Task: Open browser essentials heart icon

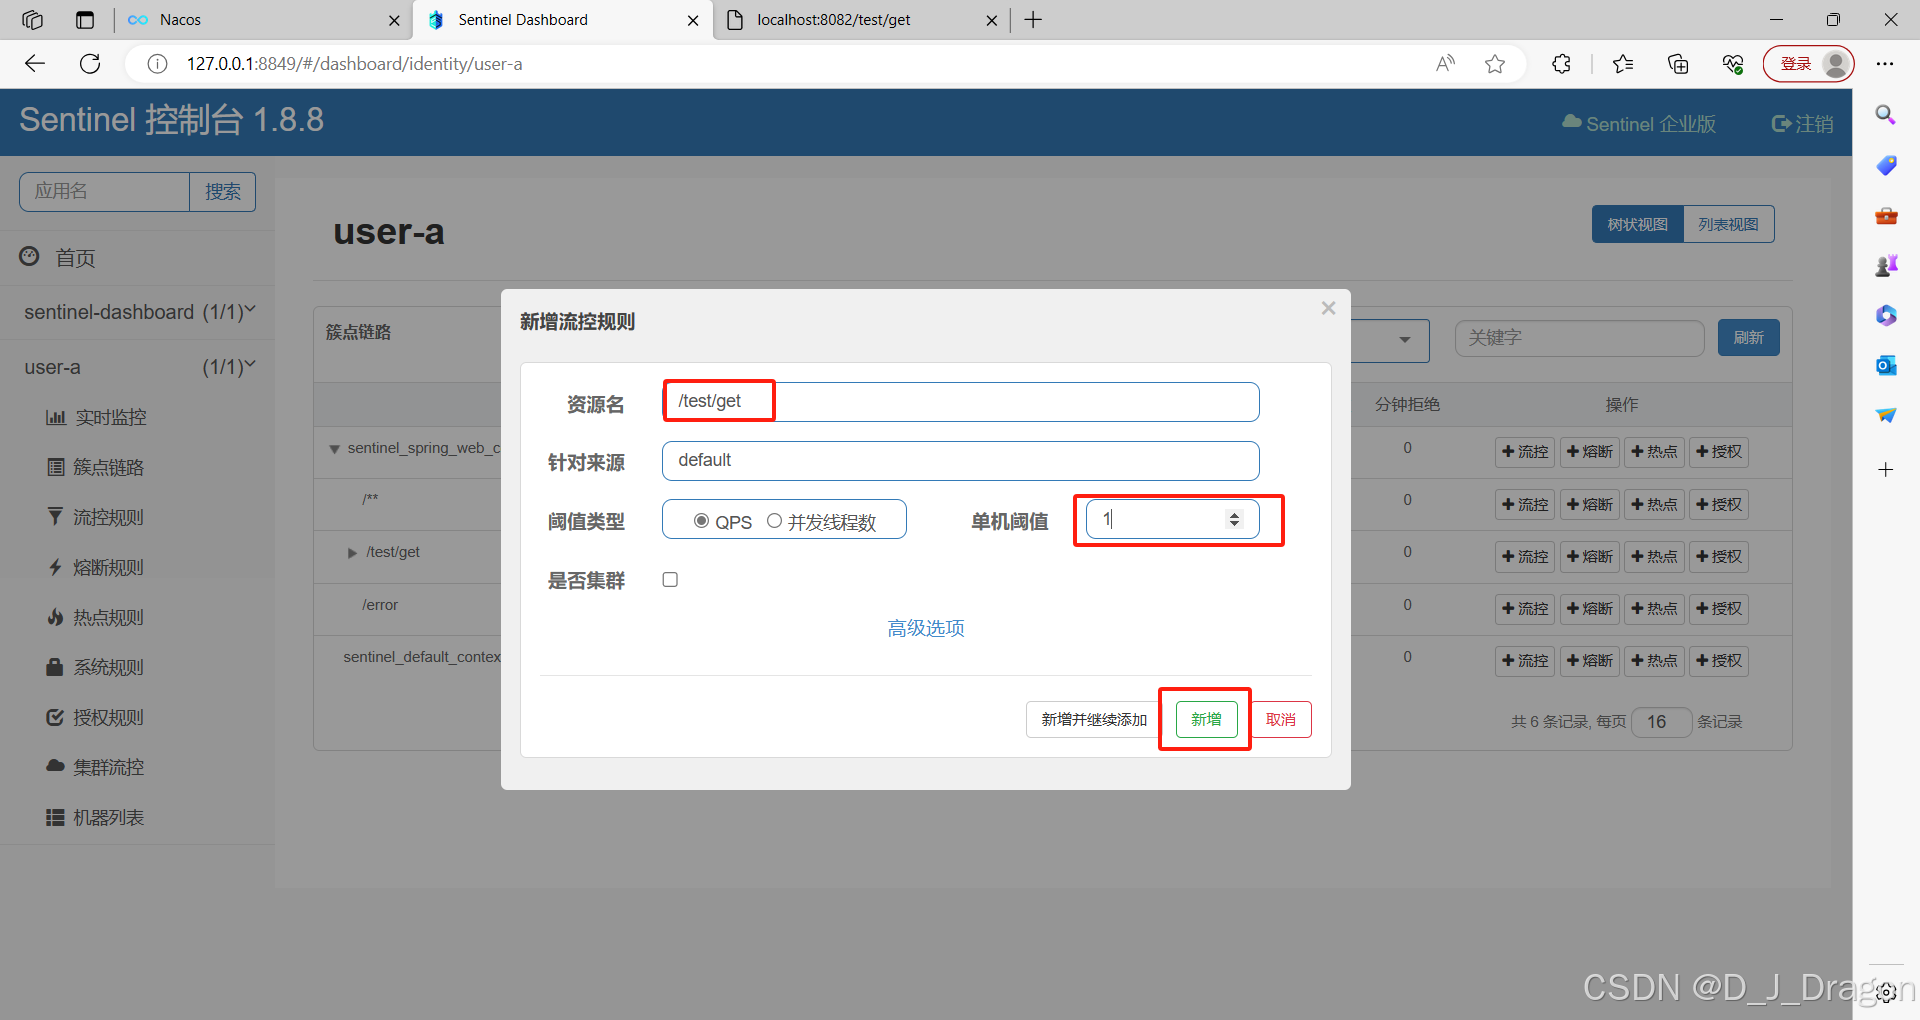Action: click(1733, 64)
